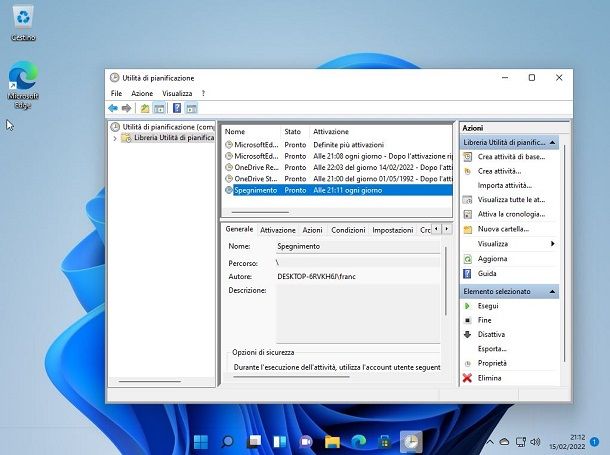
Task: Open the File menu
Action: [116, 93]
